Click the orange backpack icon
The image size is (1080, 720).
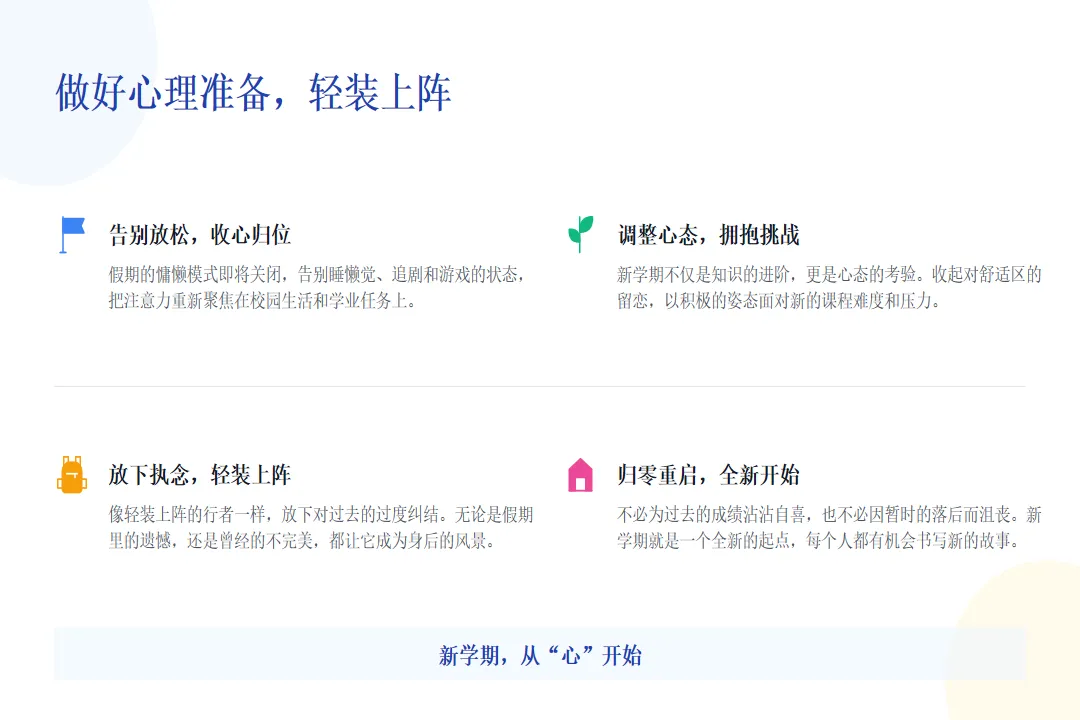[x=72, y=474]
